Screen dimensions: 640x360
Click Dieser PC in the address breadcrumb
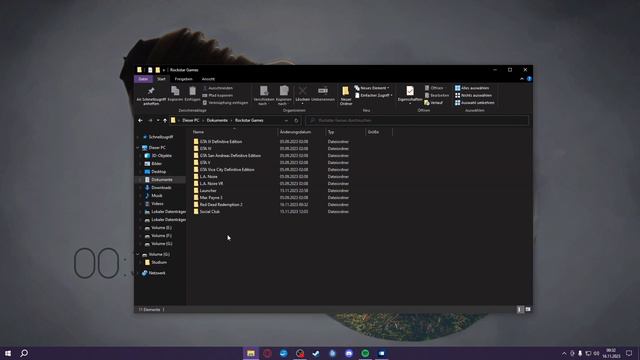(191, 120)
